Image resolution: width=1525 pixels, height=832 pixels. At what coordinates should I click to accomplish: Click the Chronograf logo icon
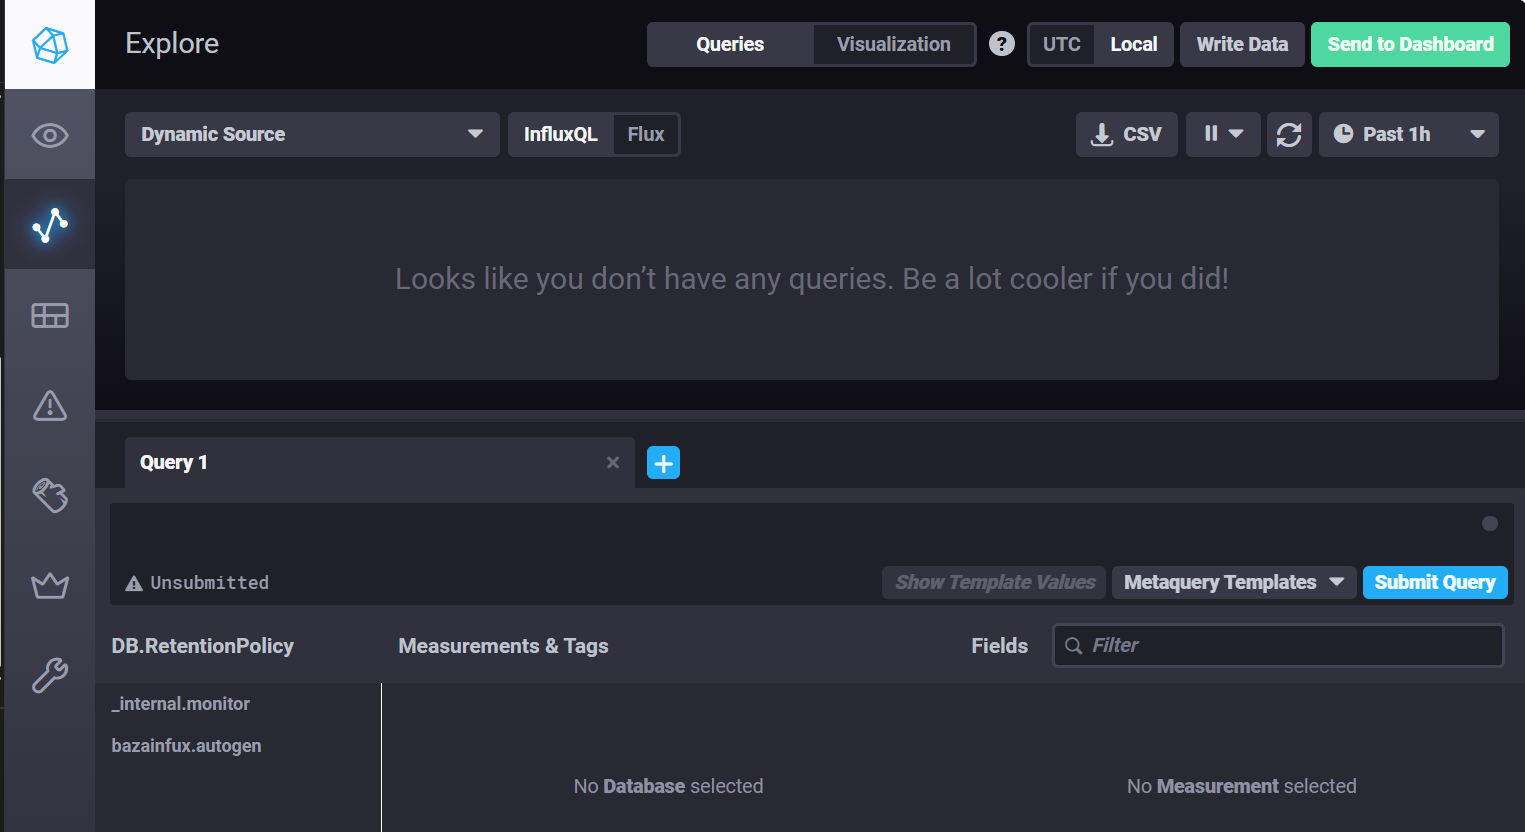(50, 45)
